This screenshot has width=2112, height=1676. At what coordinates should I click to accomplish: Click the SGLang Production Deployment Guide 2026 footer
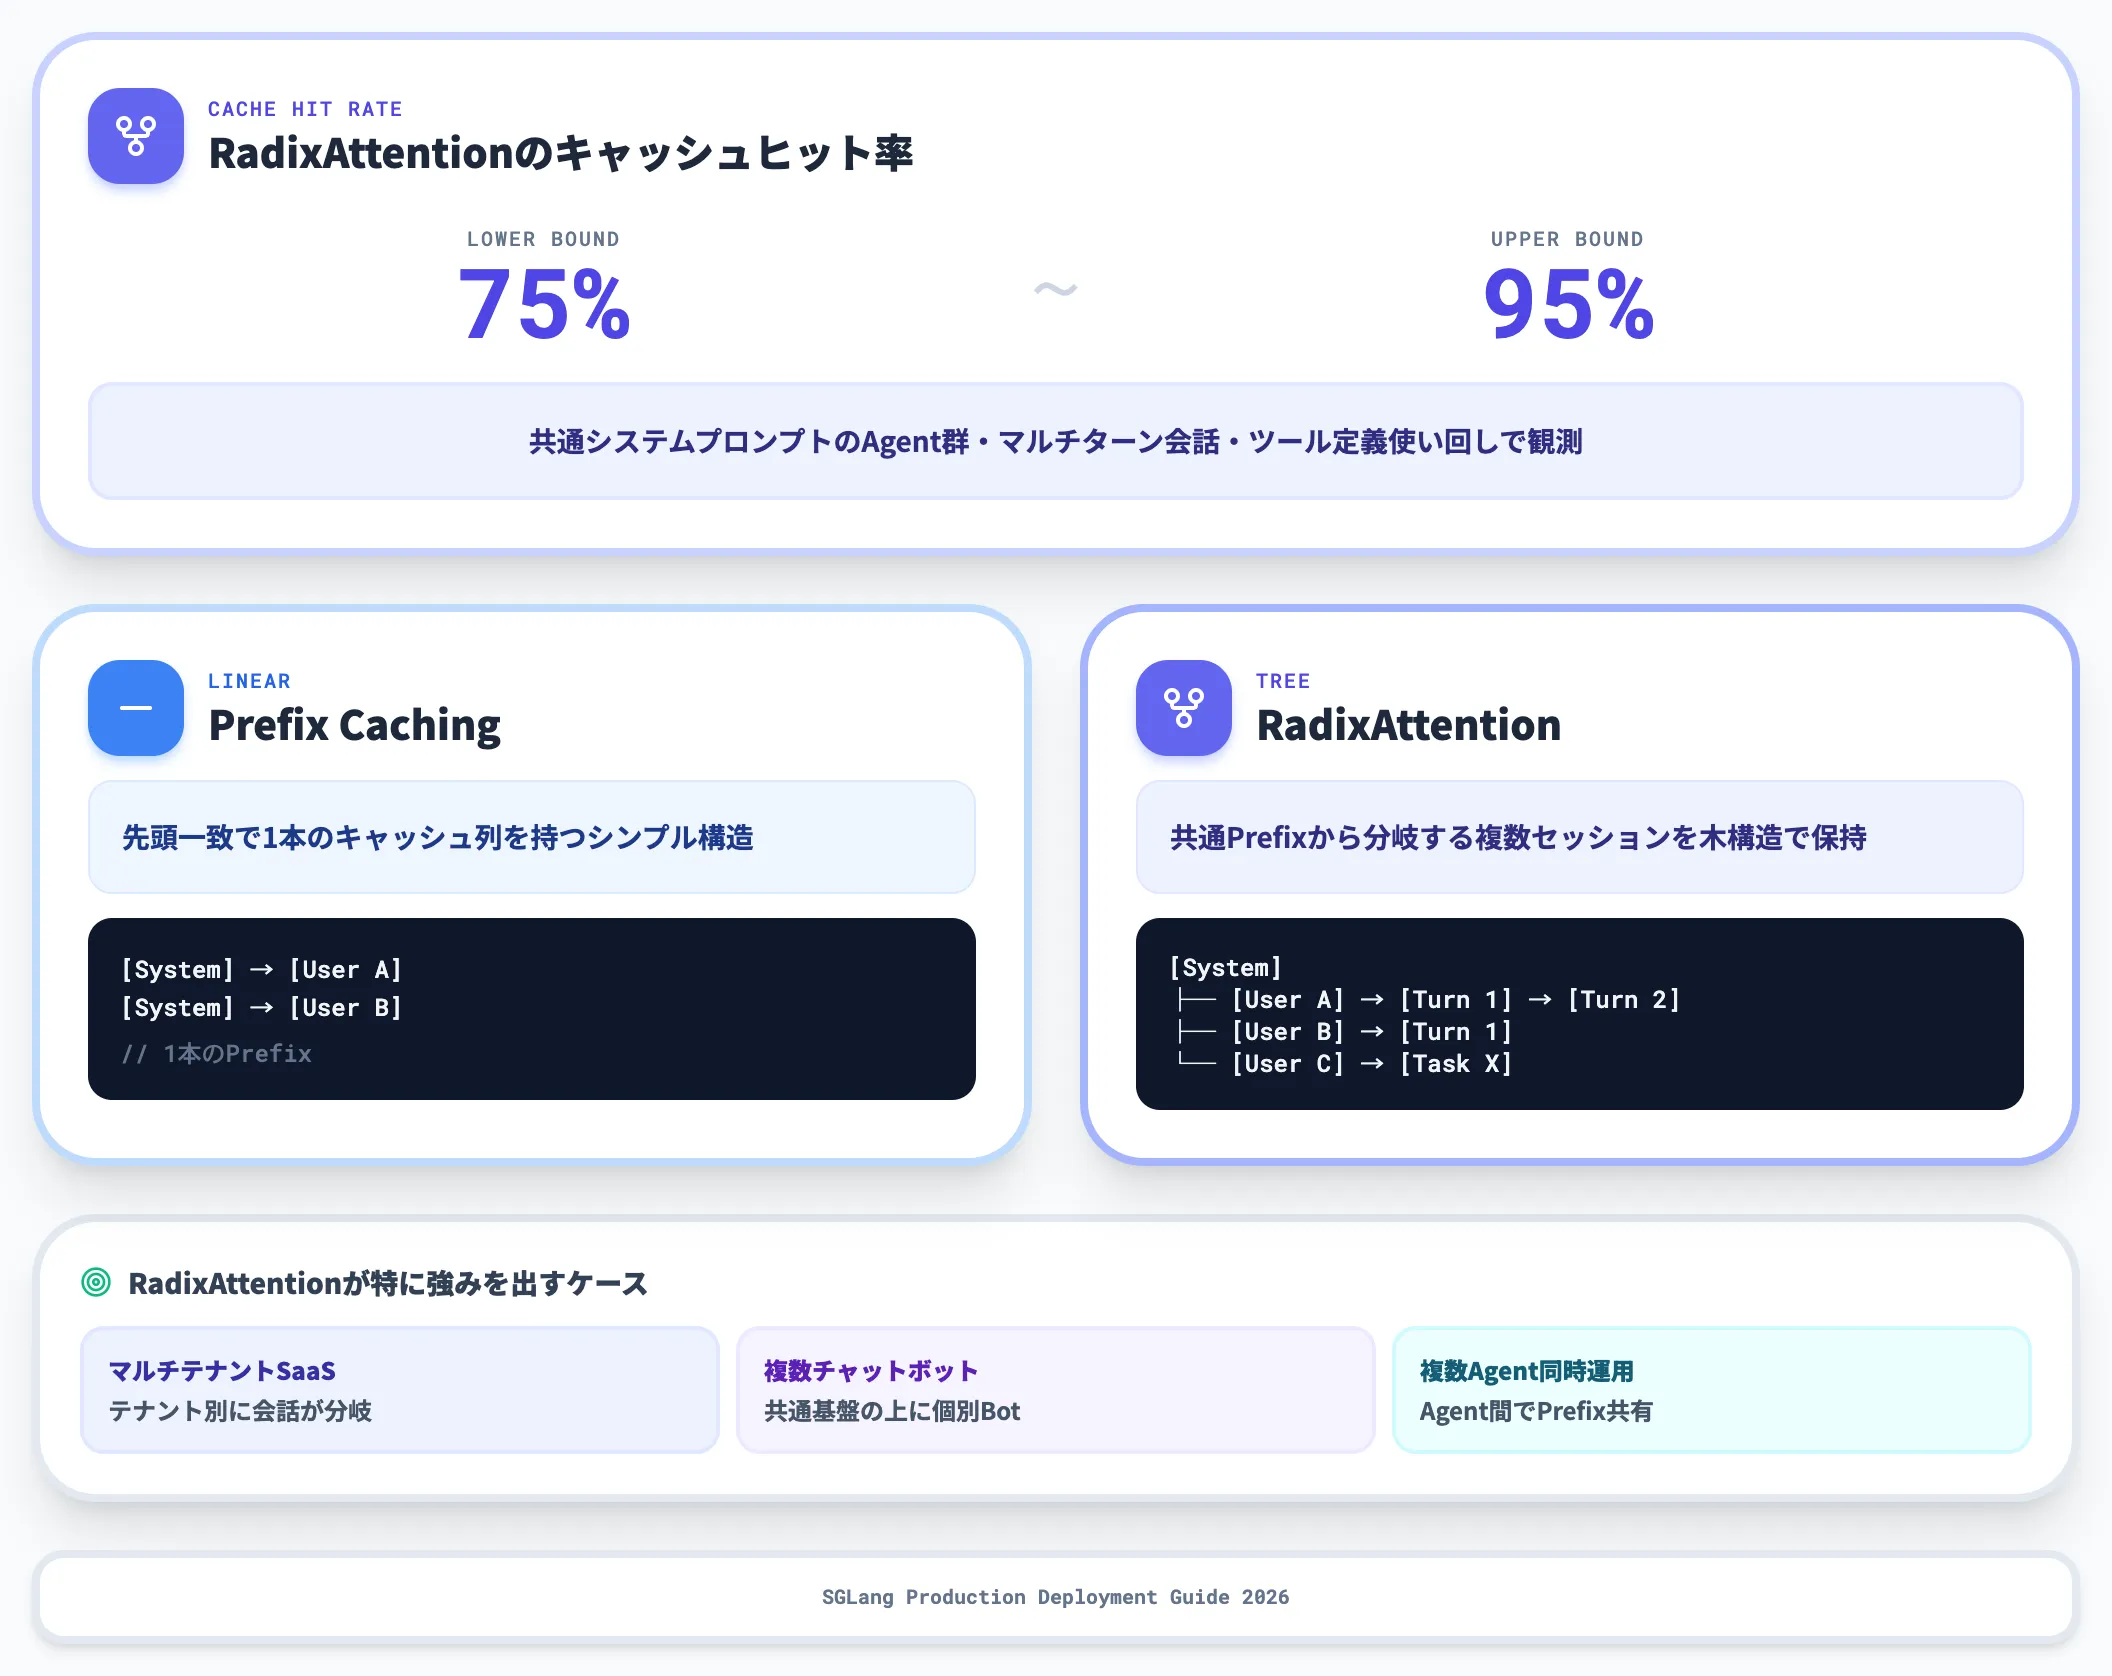[1056, 1597]
